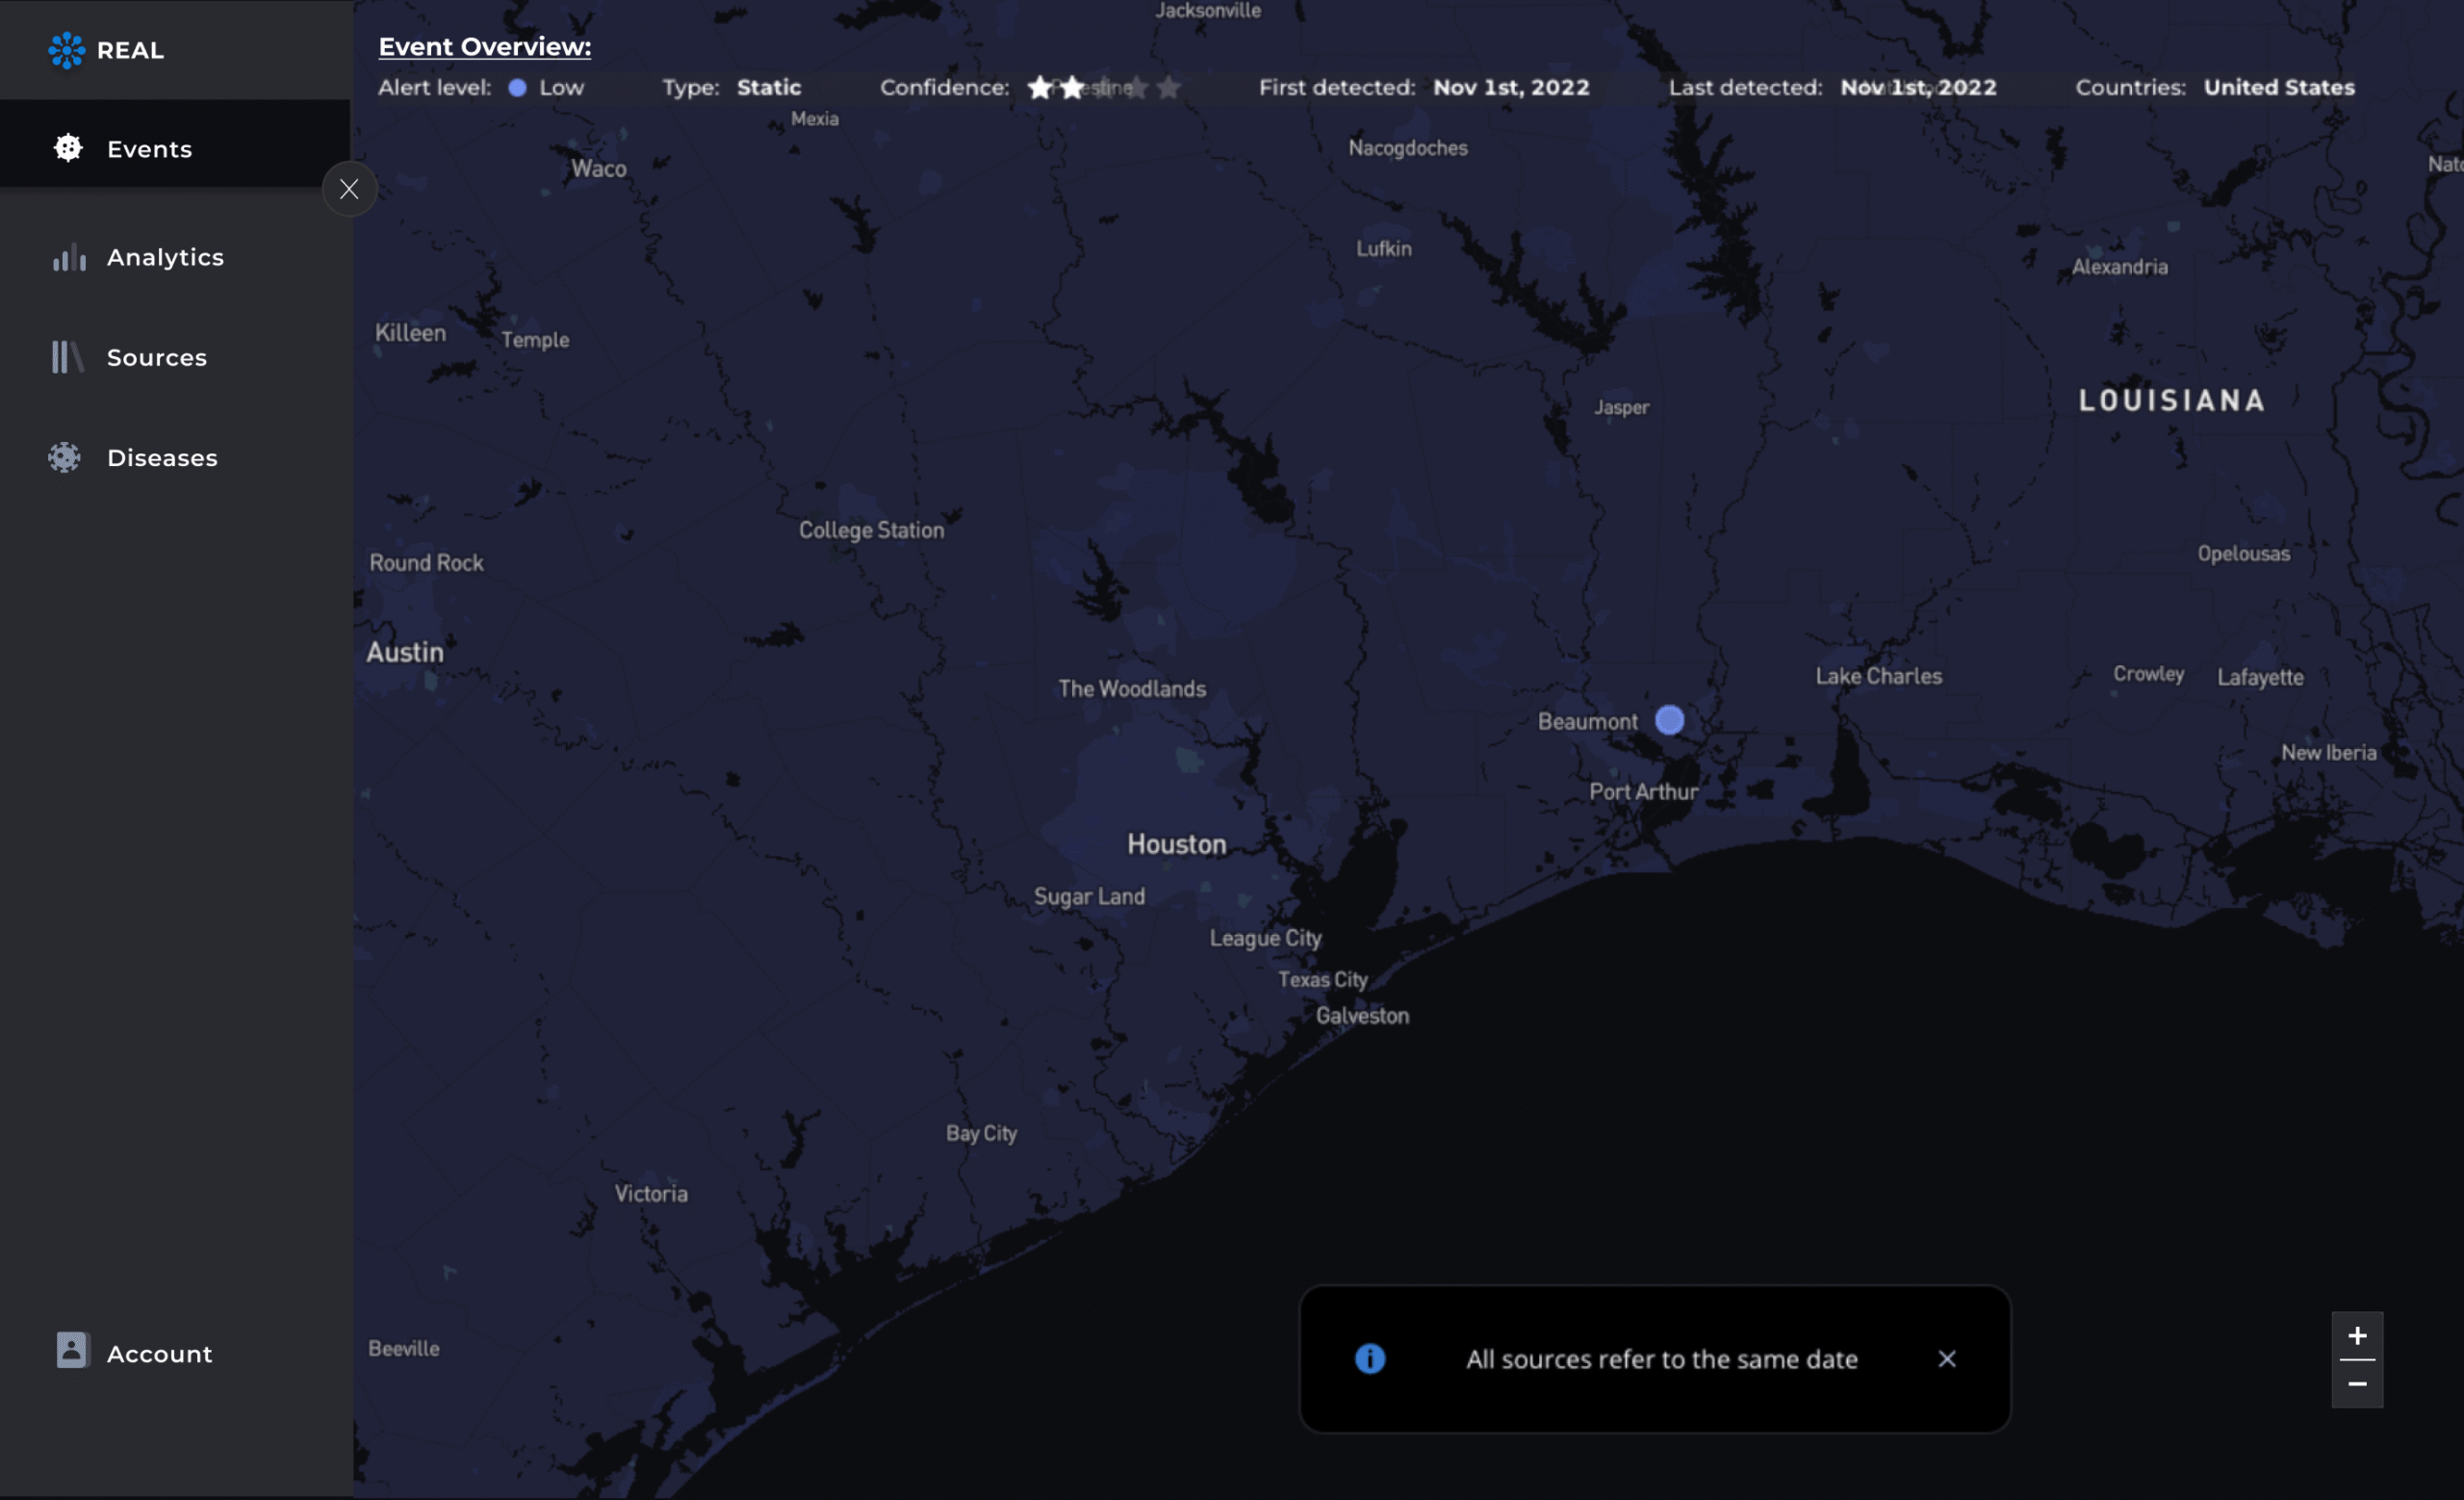Image resolution: width=2464 pixels, height=1500 pixels.
Task: Click the blue info icon in notification
Action: 1369,1359
